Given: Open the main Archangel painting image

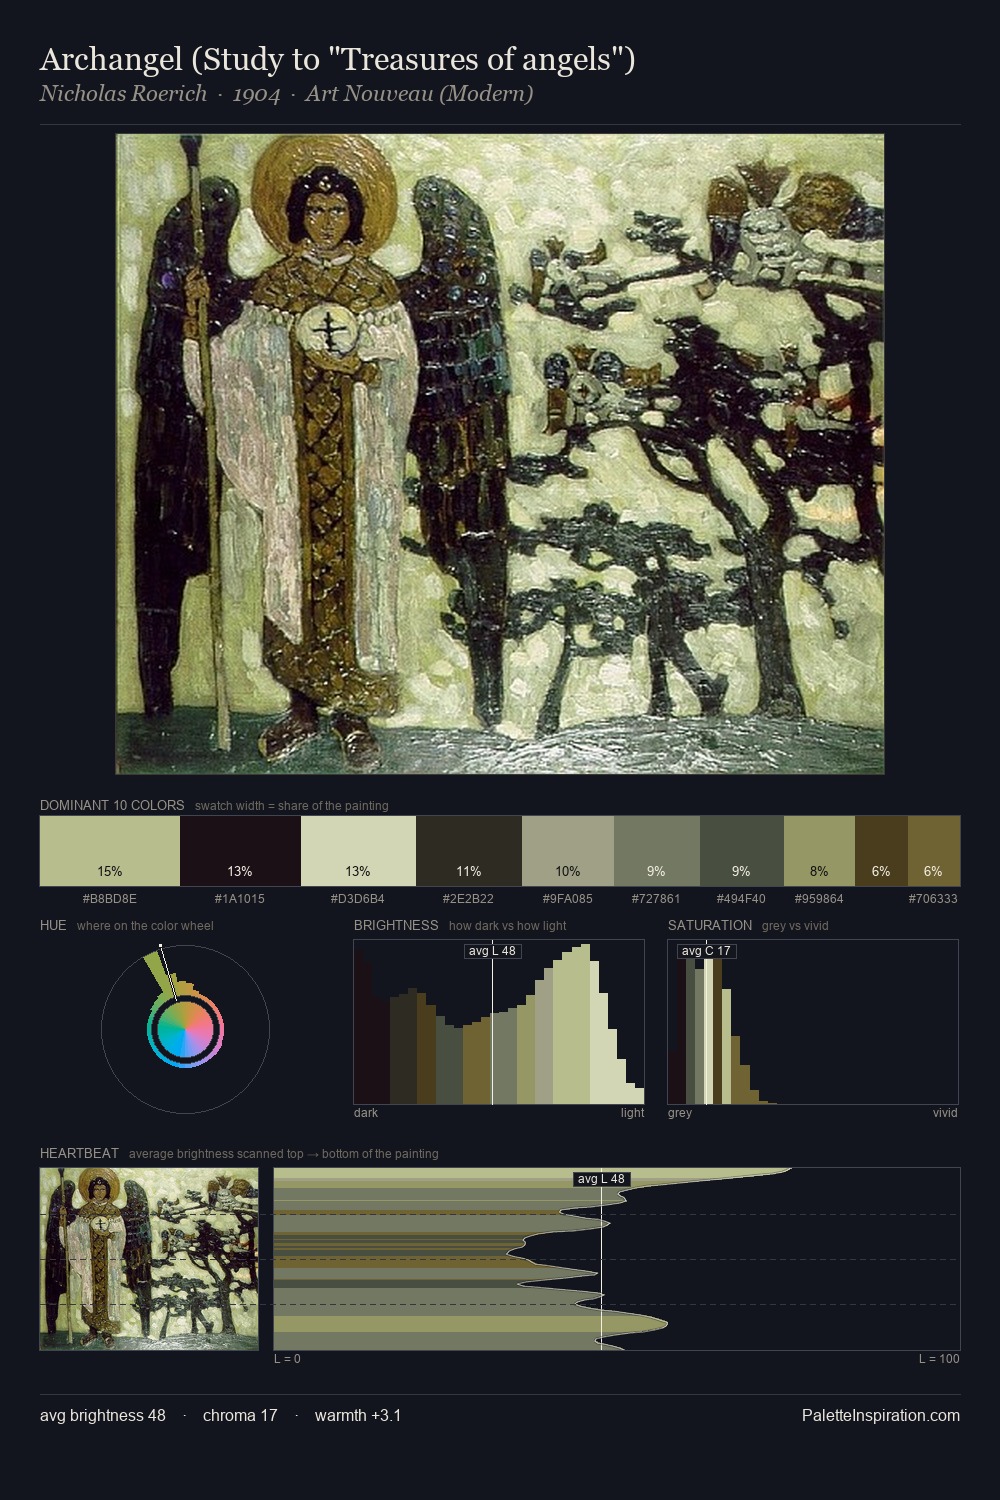Looking at the screenshot, I should pos(500,454).
